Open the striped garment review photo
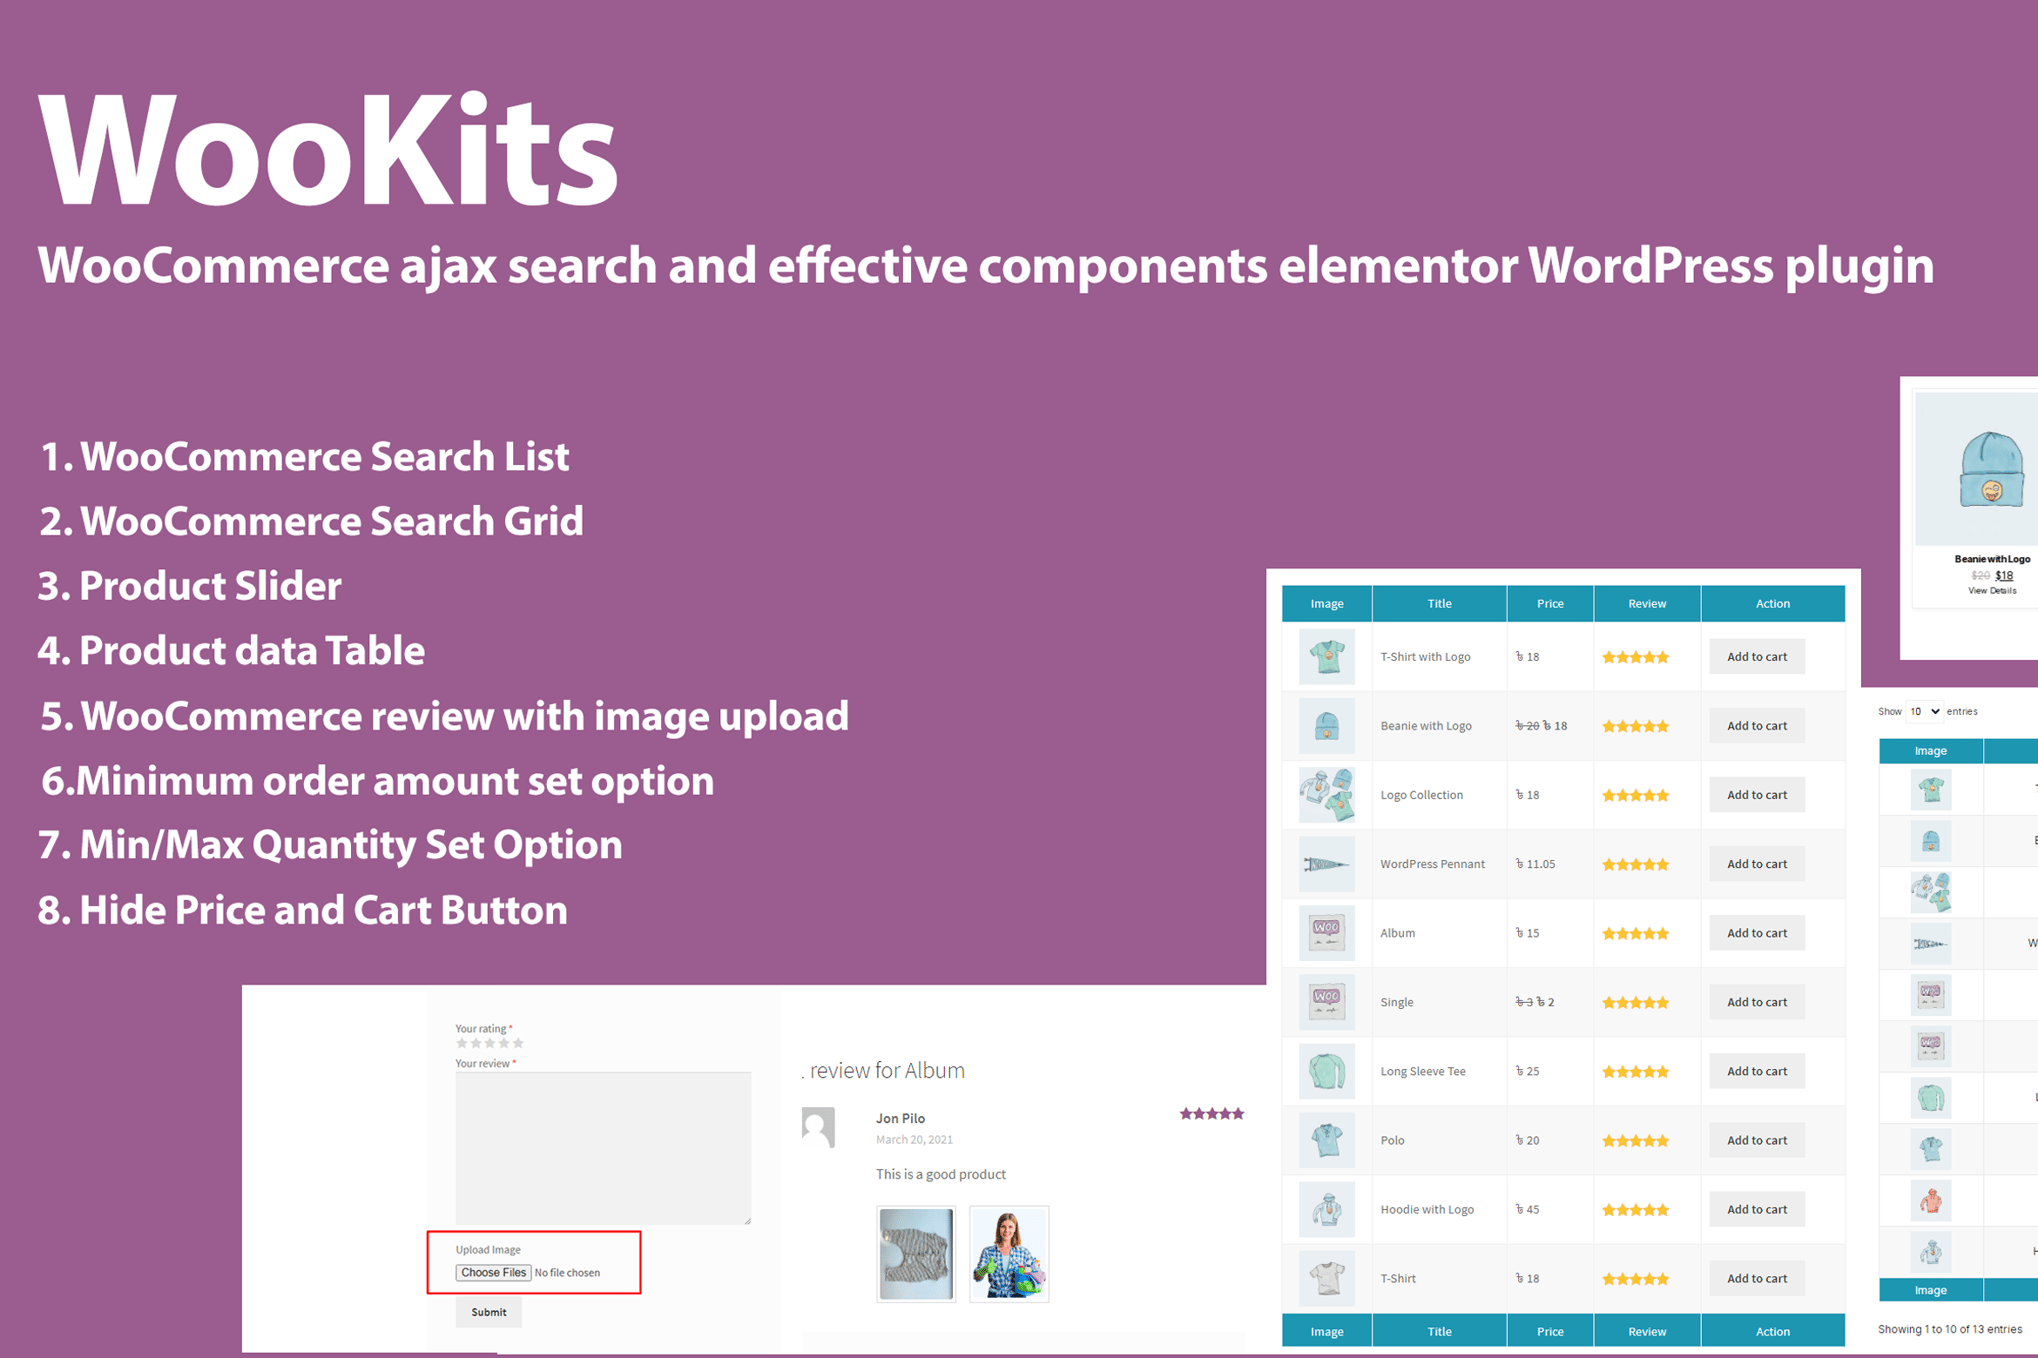Screen dimensions: 2038x1358 (916, 1254)
